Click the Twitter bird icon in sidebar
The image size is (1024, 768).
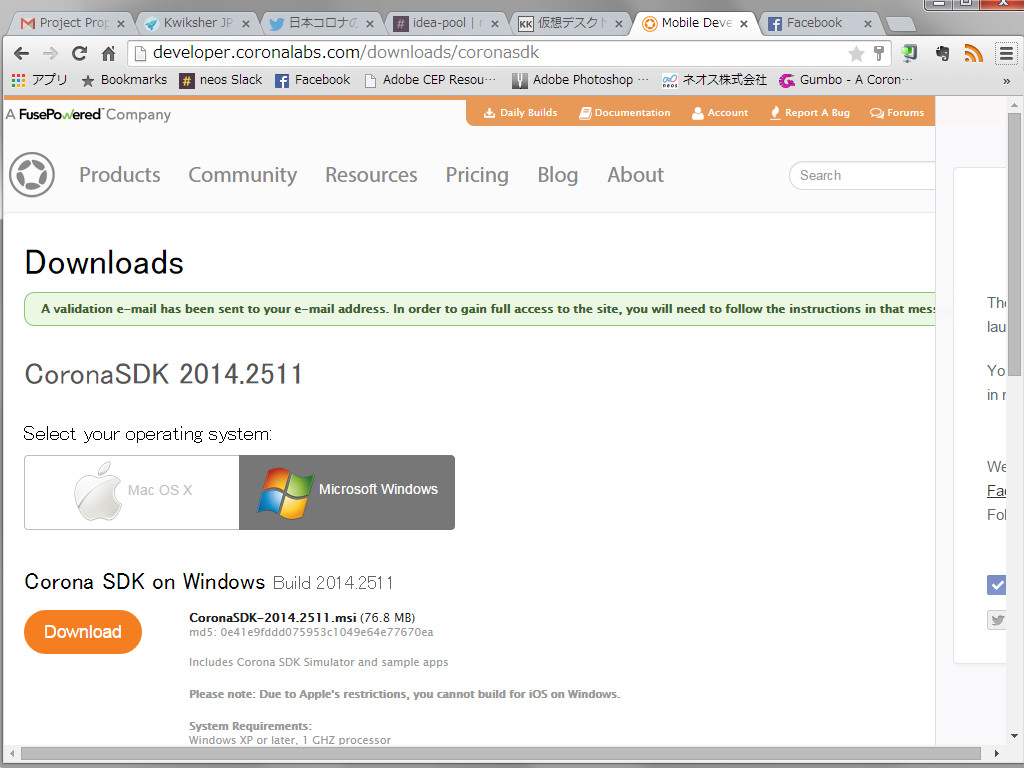click(997, 620)
